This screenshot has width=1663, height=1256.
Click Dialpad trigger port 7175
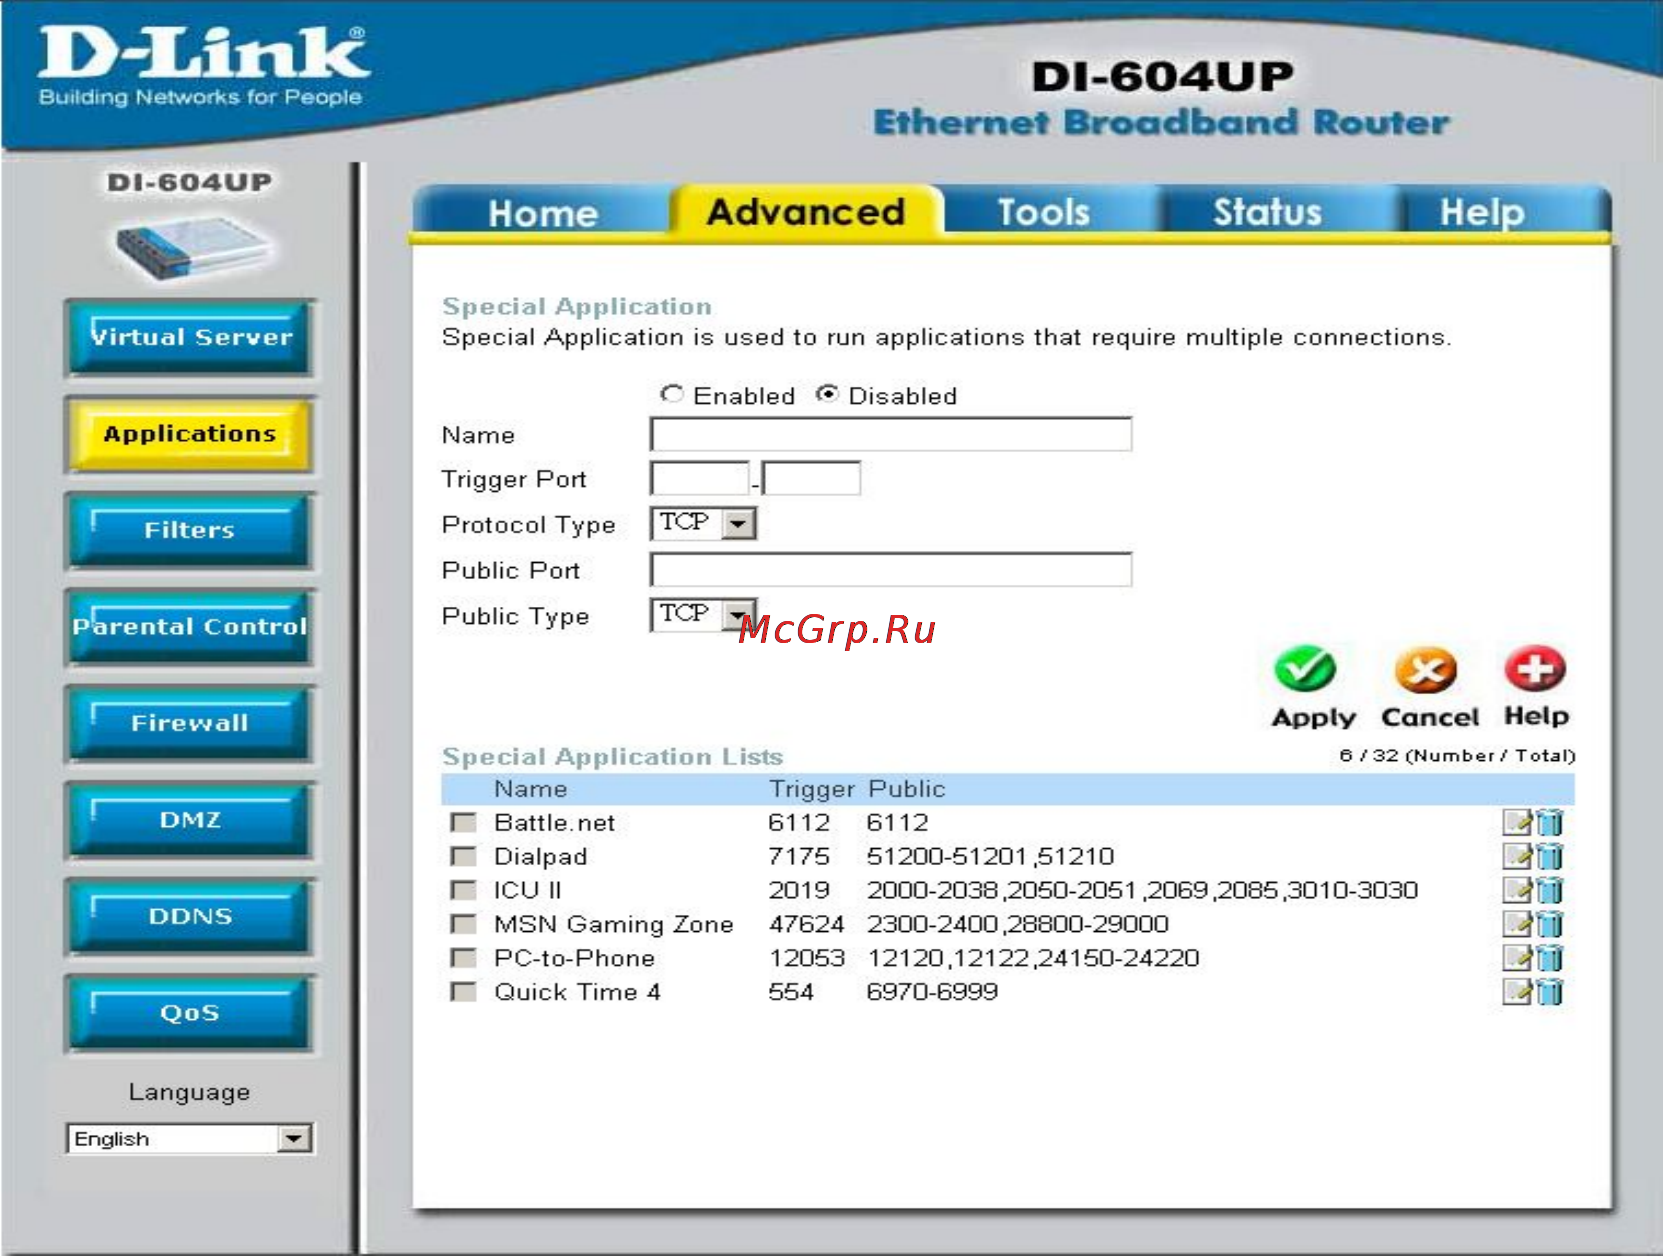[799, 857]
